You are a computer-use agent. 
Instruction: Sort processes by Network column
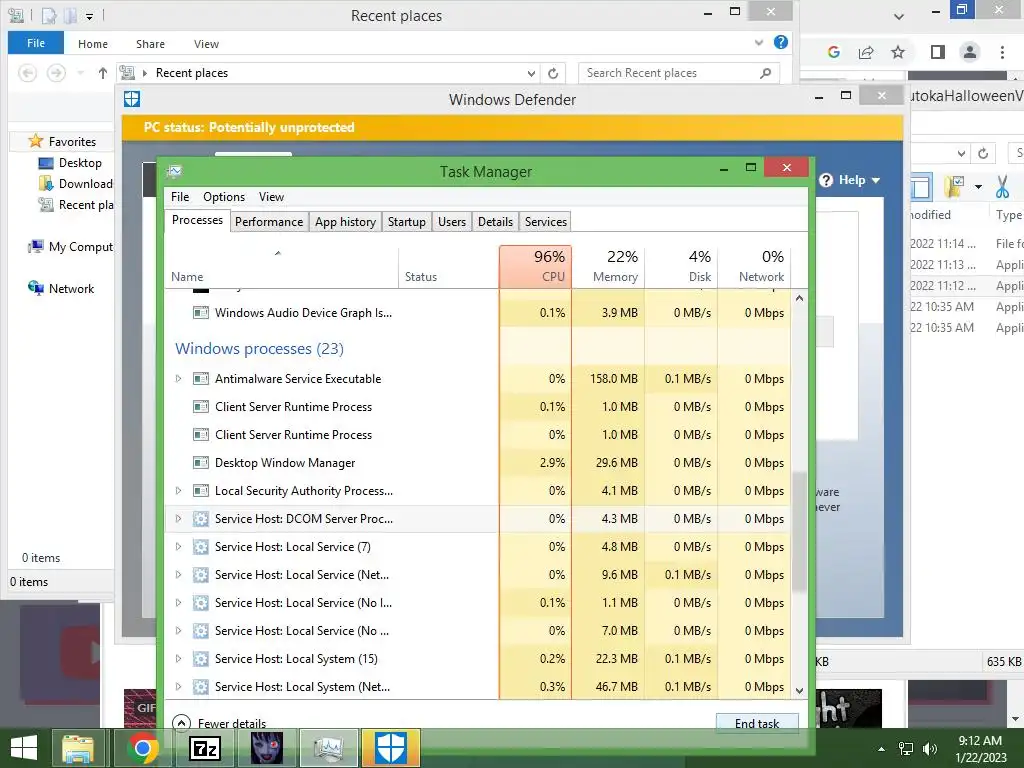tap(754, 266)
